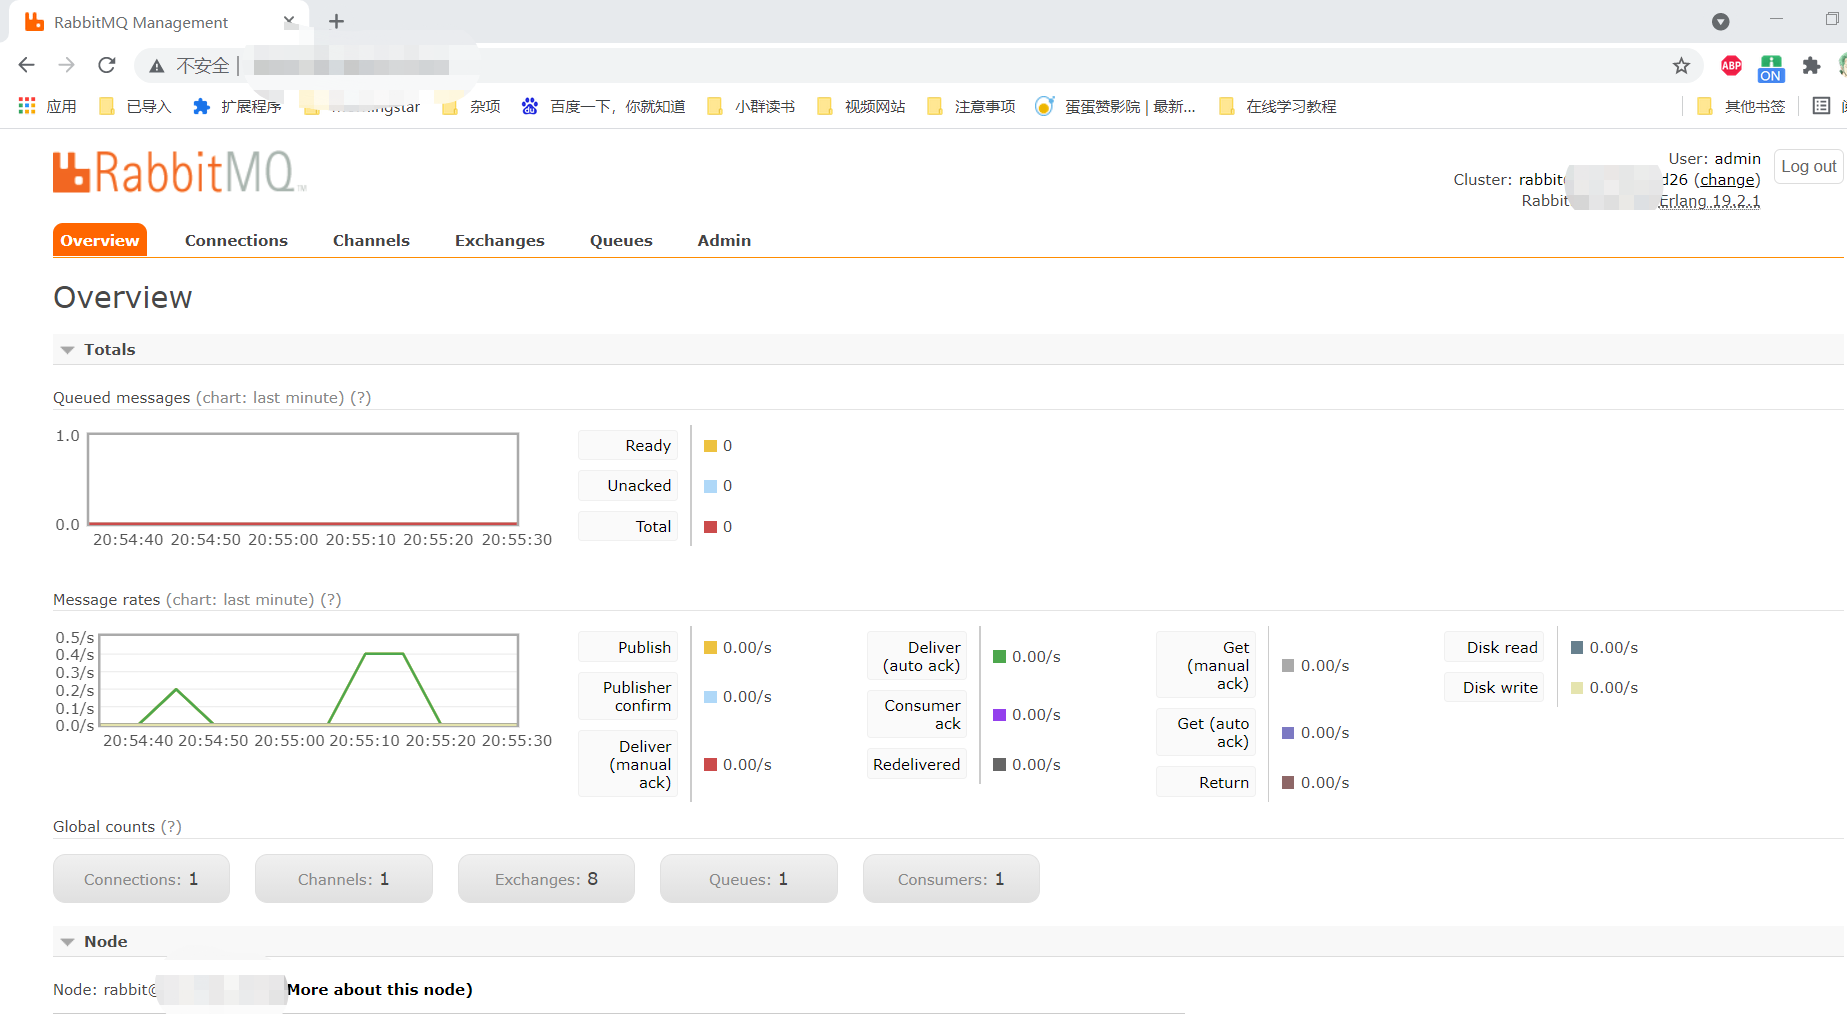Image resolution: width=1847 pixels, height=1014 pixels.
Task: Click the RabbitMQ logo
Action: [179, 172]
